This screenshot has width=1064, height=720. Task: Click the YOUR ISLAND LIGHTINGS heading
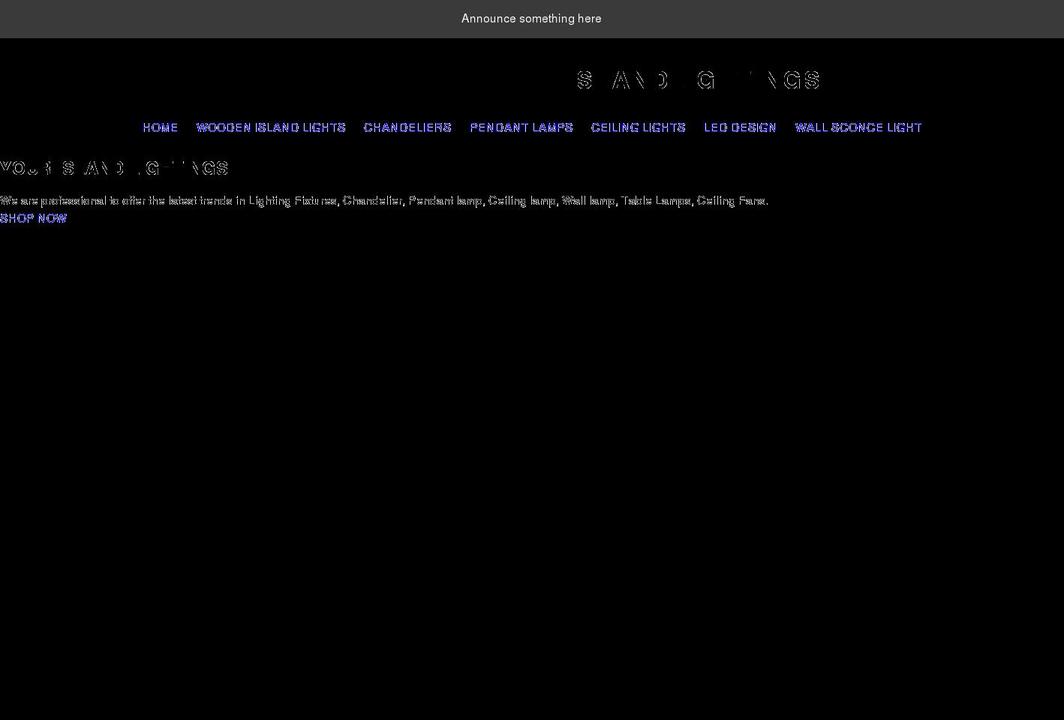coord(114,167)
